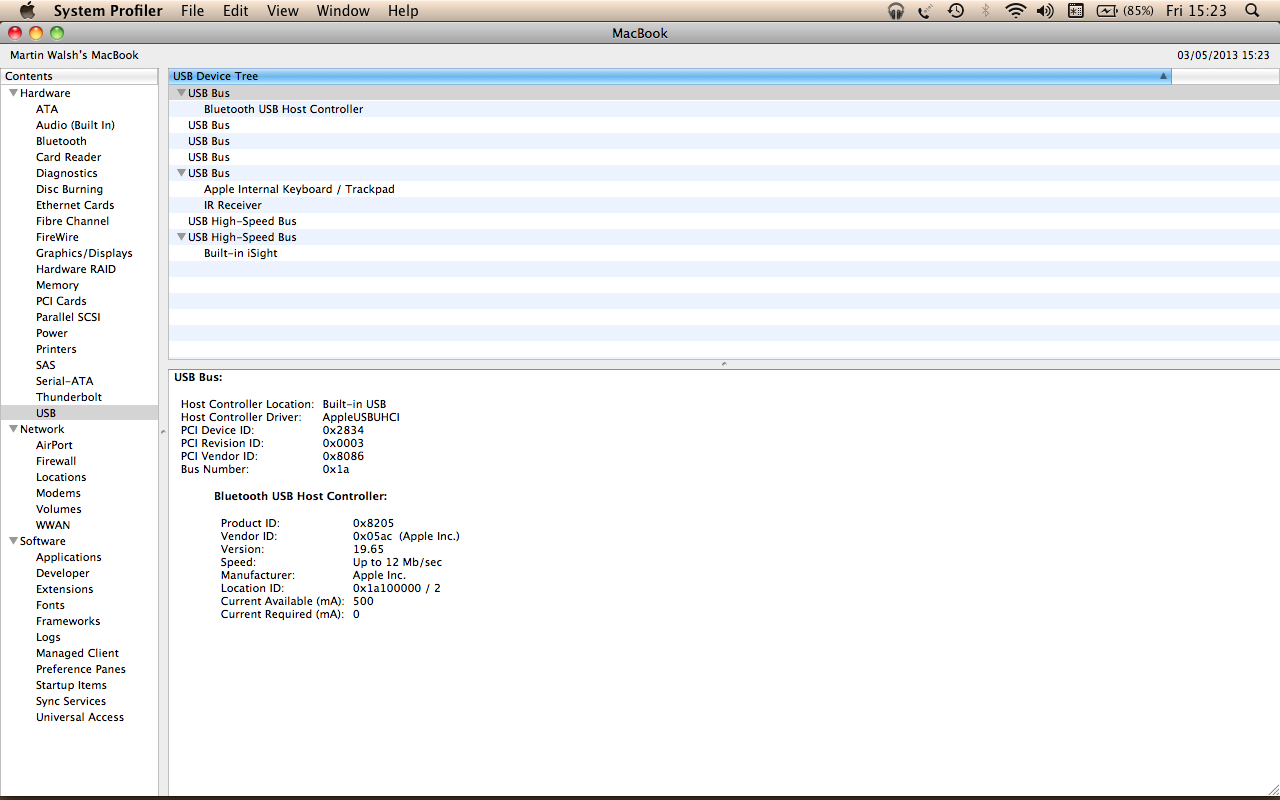This screenshot has height=800, width=1280.
Task: Select Locations under Network
Action: pyautogui.click(x=61, y=477)
